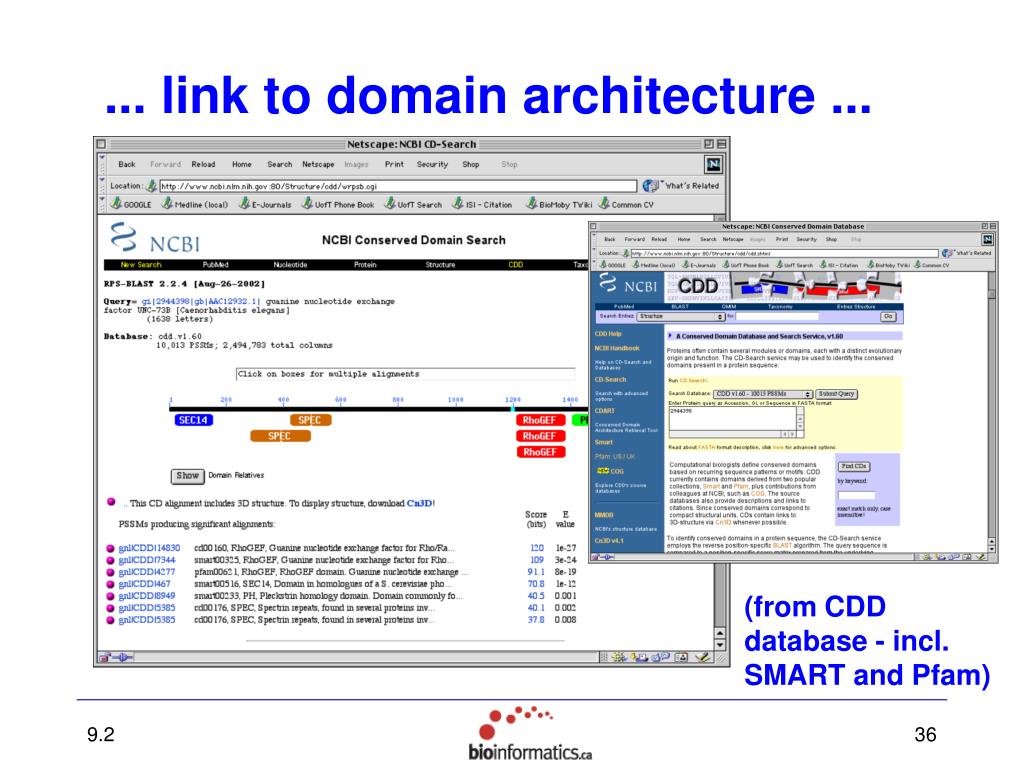Open UofT Phone Book bookmark in CD-Search window

tap(338, 204)
